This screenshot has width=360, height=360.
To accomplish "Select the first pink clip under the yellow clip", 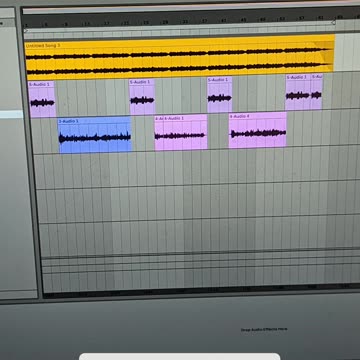I will [x=42, y=99].
